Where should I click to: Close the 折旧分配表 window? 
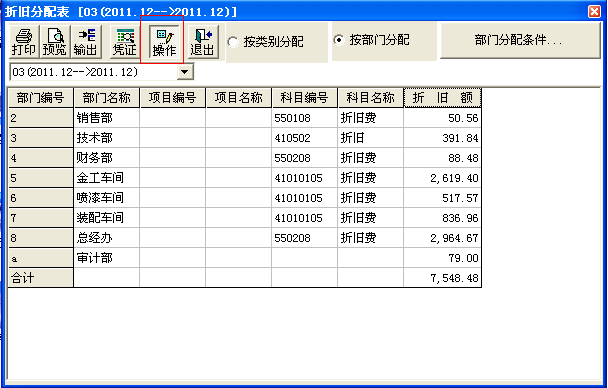[594, 12]
